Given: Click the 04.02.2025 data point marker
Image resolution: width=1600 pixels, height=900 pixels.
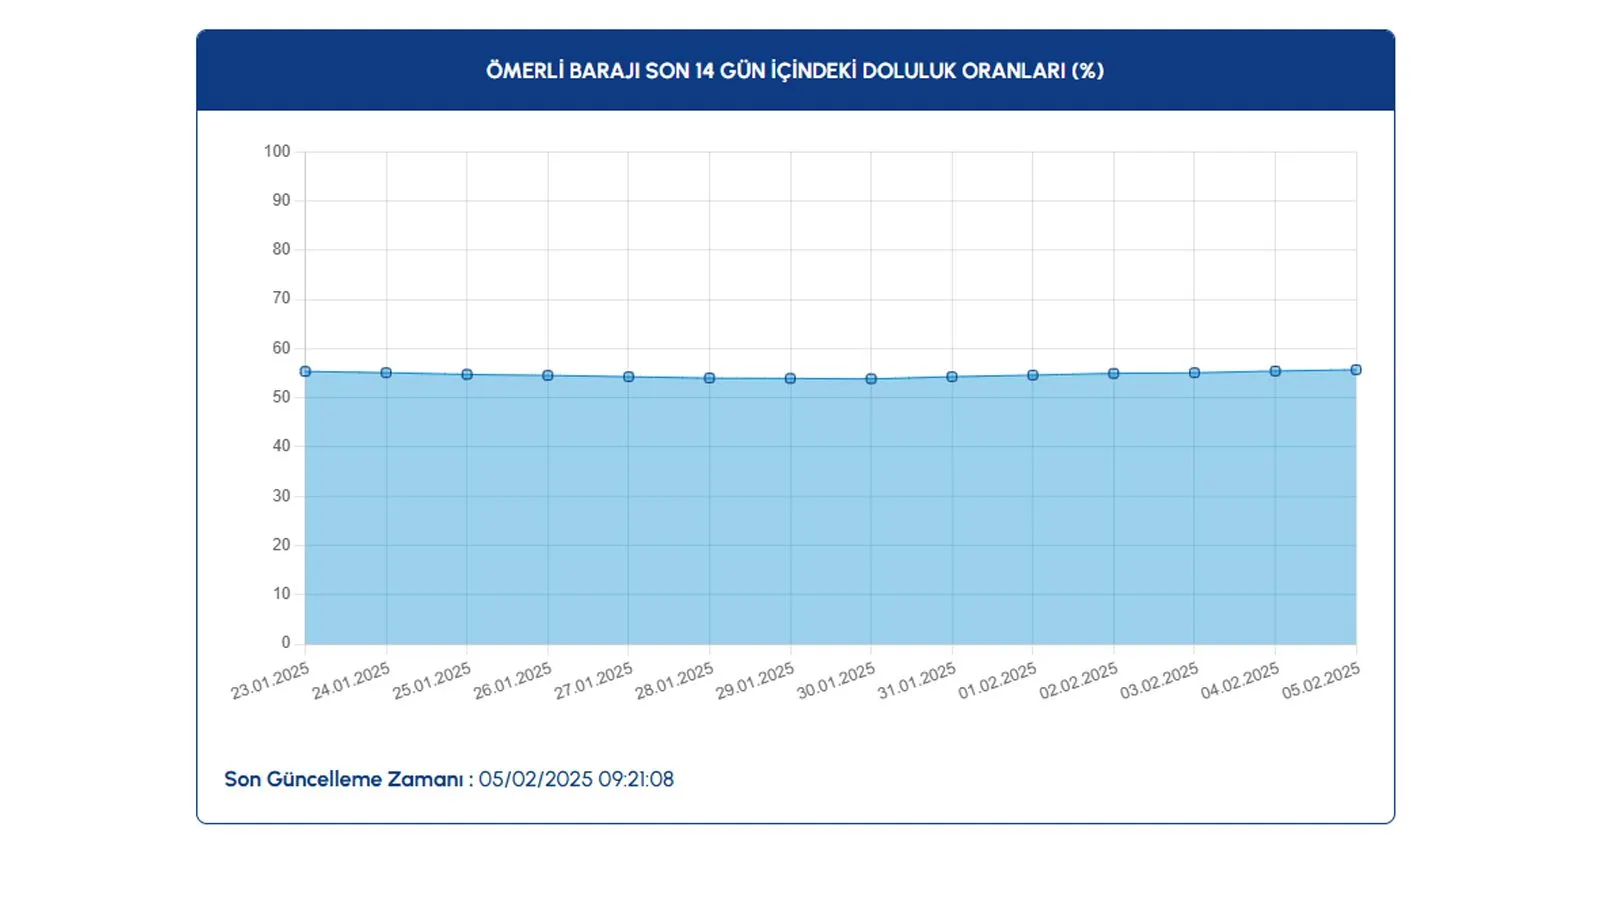Looking at the screenshot, I should point(1275,371).
